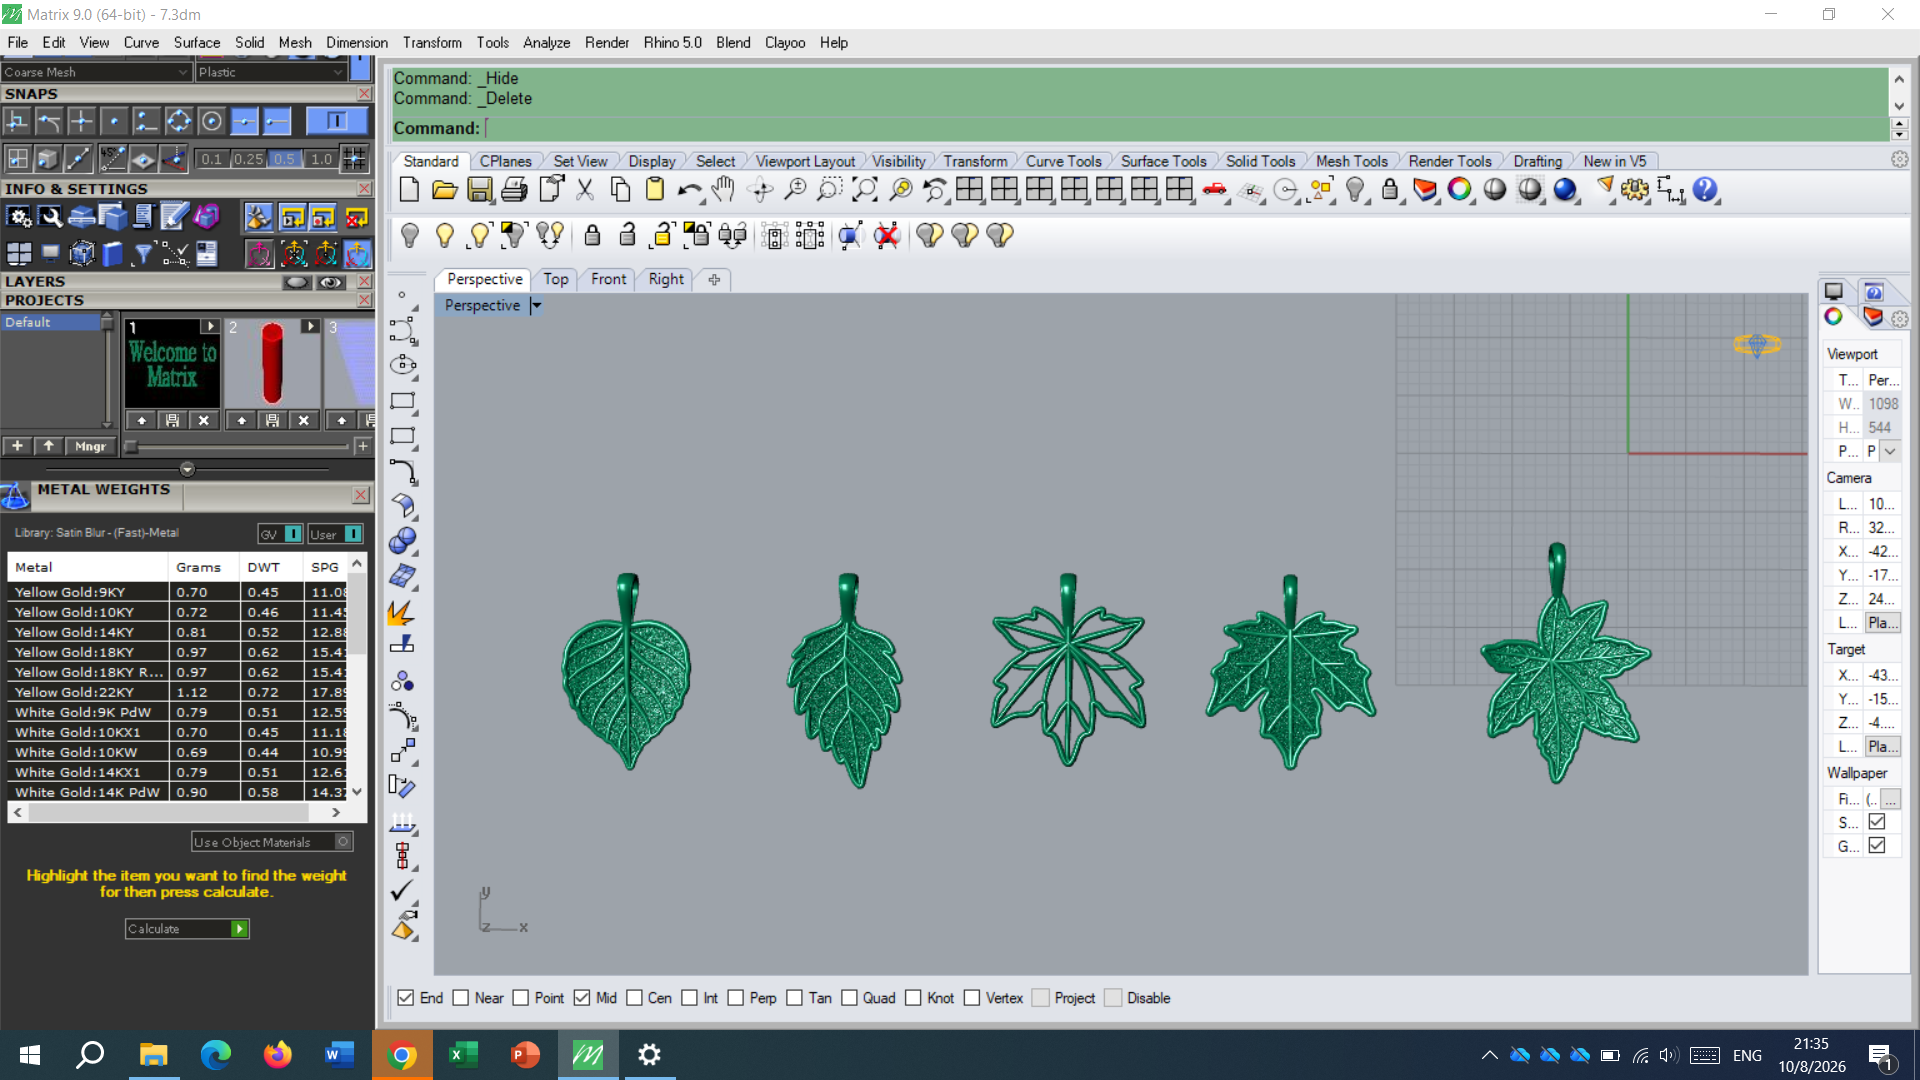Toggle the Mid osnap checkbox
The image size is (1920, 1080).
pyautogui.click(x=582, y=998)
